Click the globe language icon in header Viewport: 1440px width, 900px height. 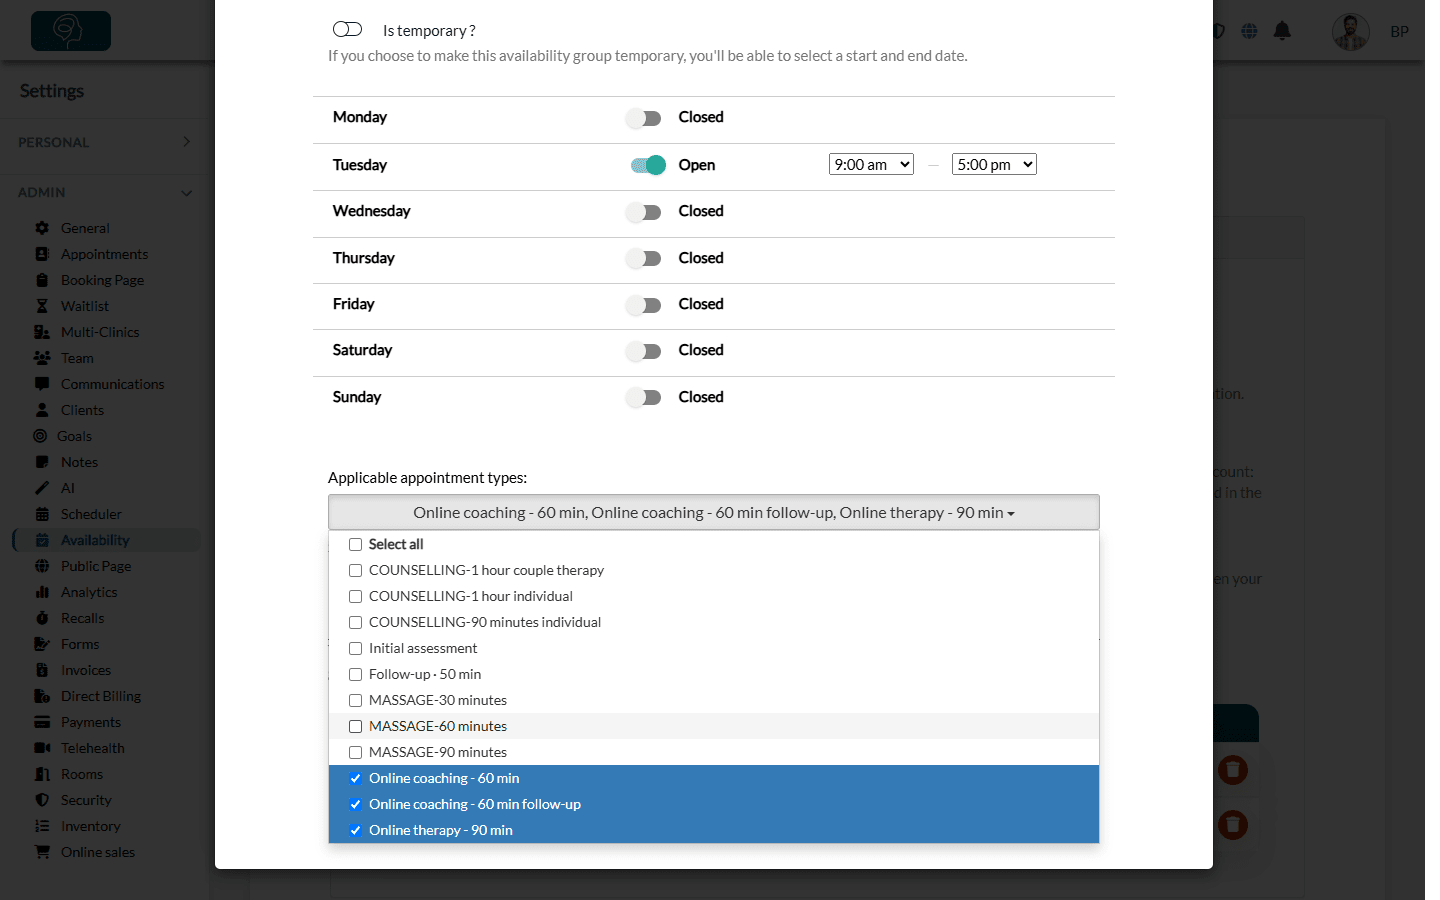pyautogui.click(x=1249, y=31)
